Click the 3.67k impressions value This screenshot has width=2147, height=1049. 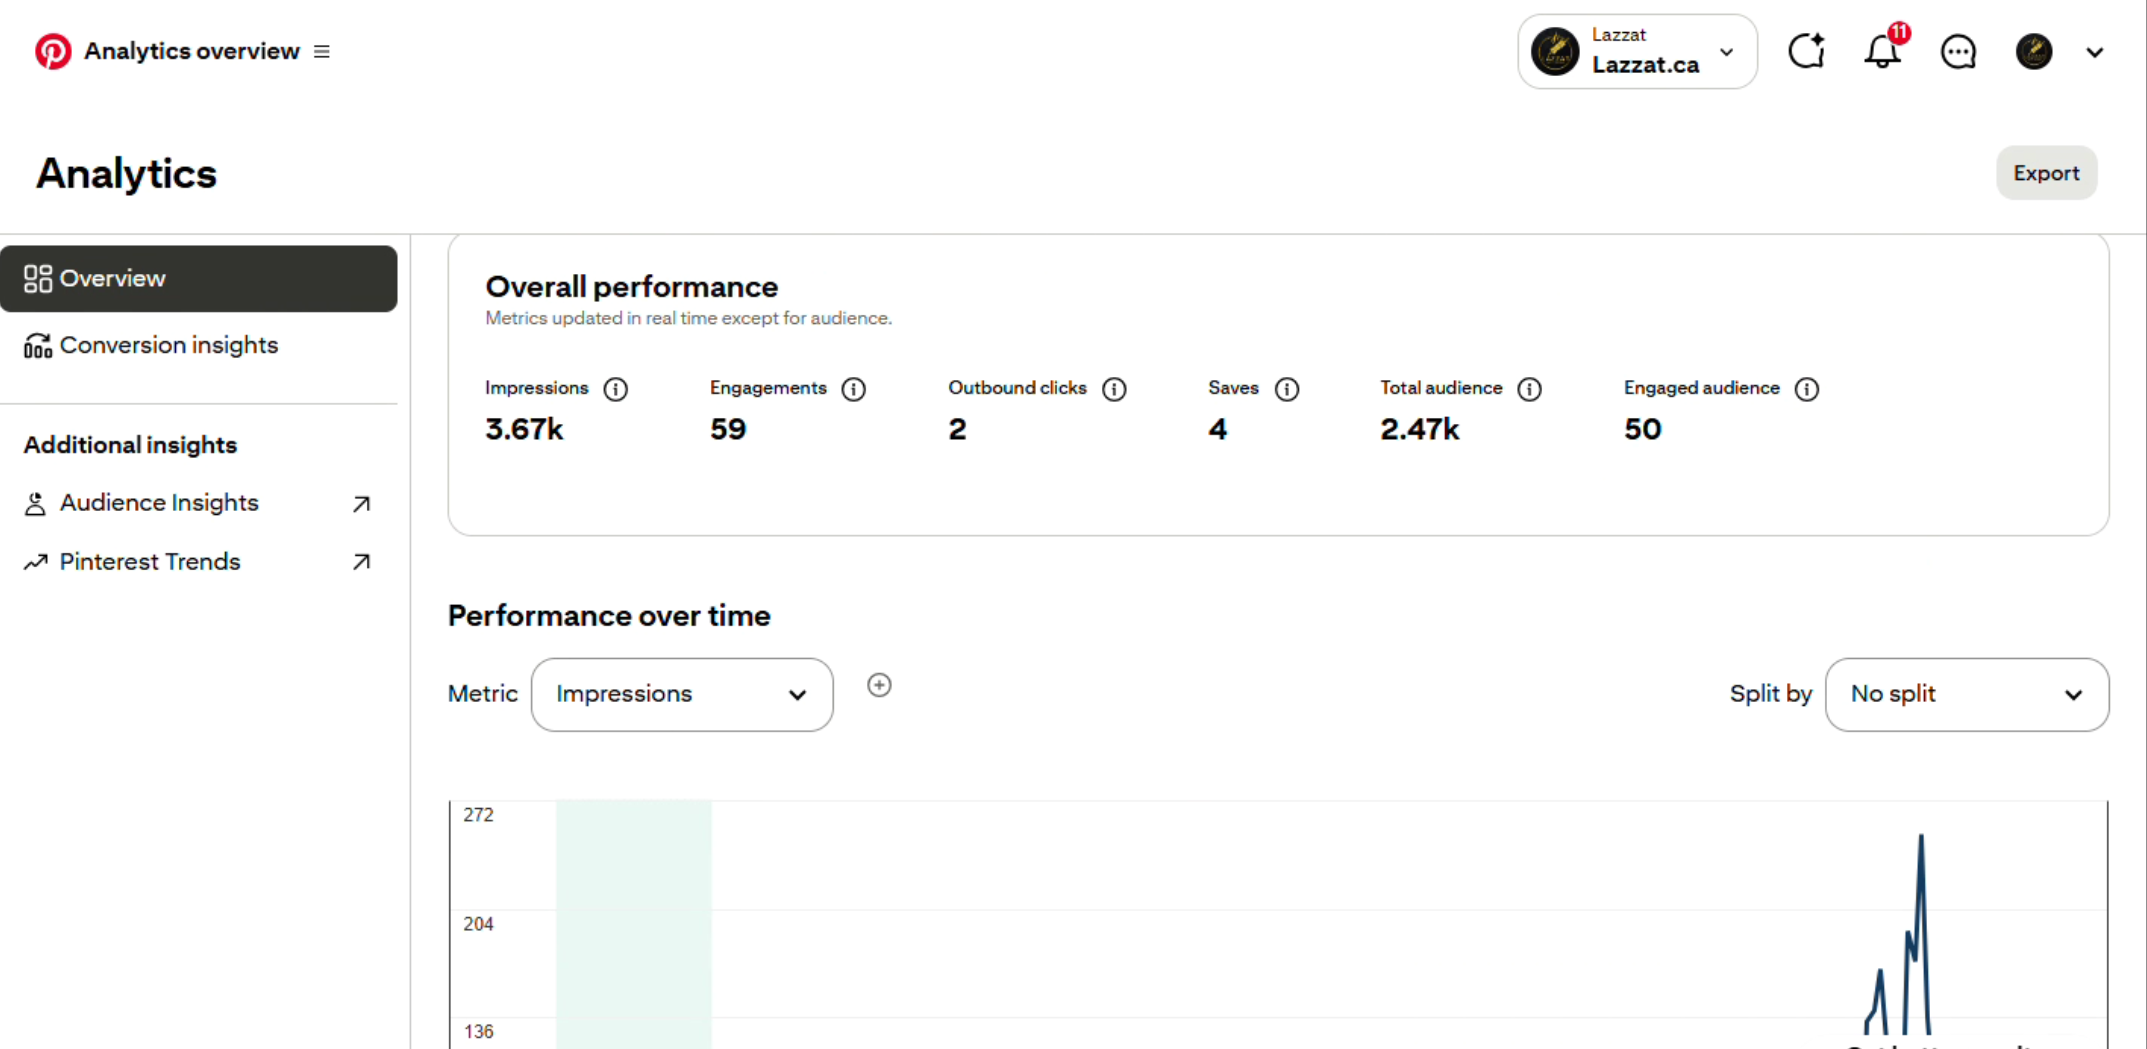pyautogui.click(x=524, y=429)
